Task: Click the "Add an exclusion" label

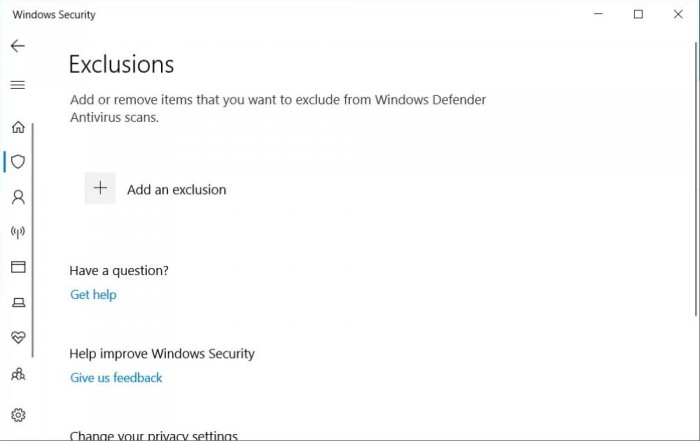Action: (x=176, y=190)
